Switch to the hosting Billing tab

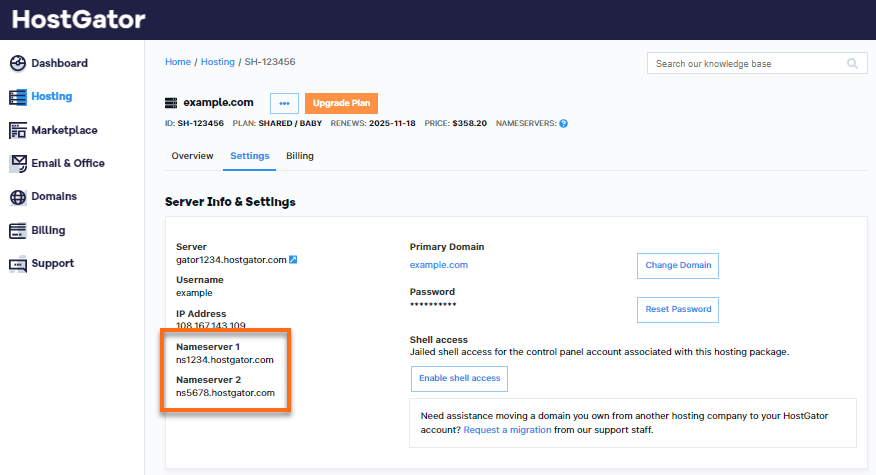click(x=300, y=156)
